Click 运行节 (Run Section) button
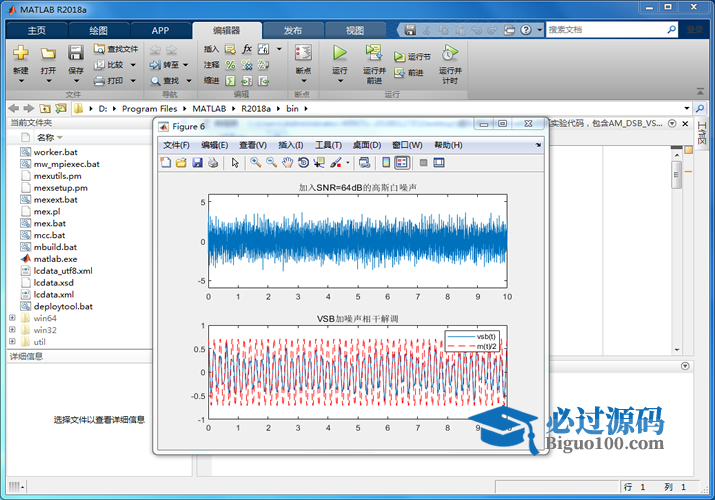The image size is (715, 500). point(412,57)
